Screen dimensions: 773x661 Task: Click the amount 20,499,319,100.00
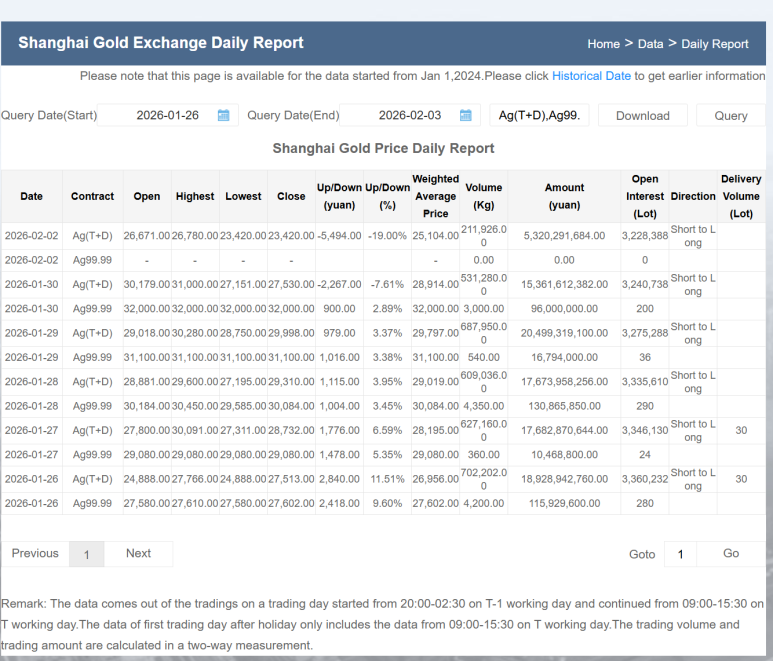coord(564,333)
